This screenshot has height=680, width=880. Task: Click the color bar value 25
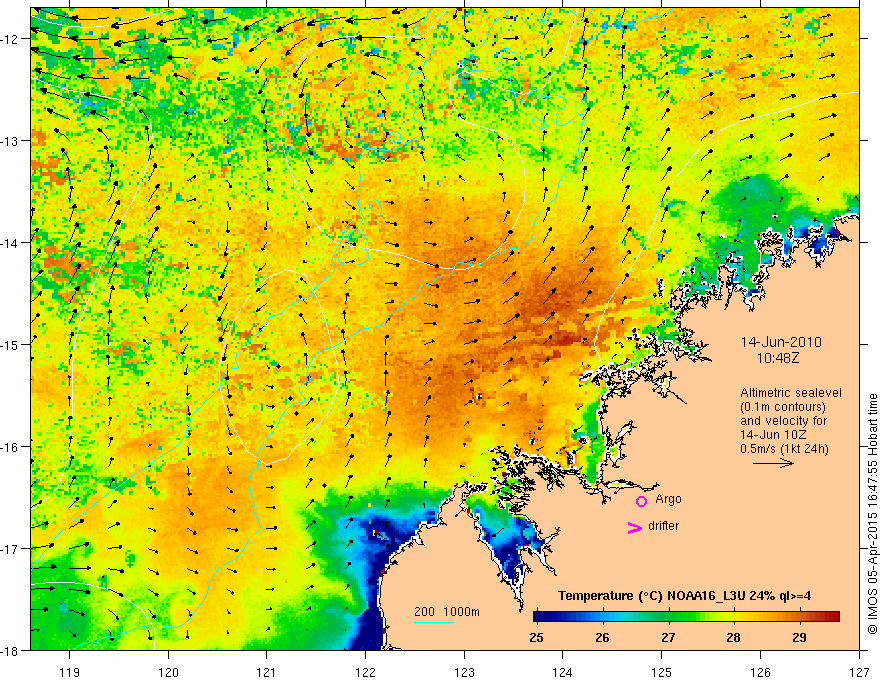tap(537, 637)
